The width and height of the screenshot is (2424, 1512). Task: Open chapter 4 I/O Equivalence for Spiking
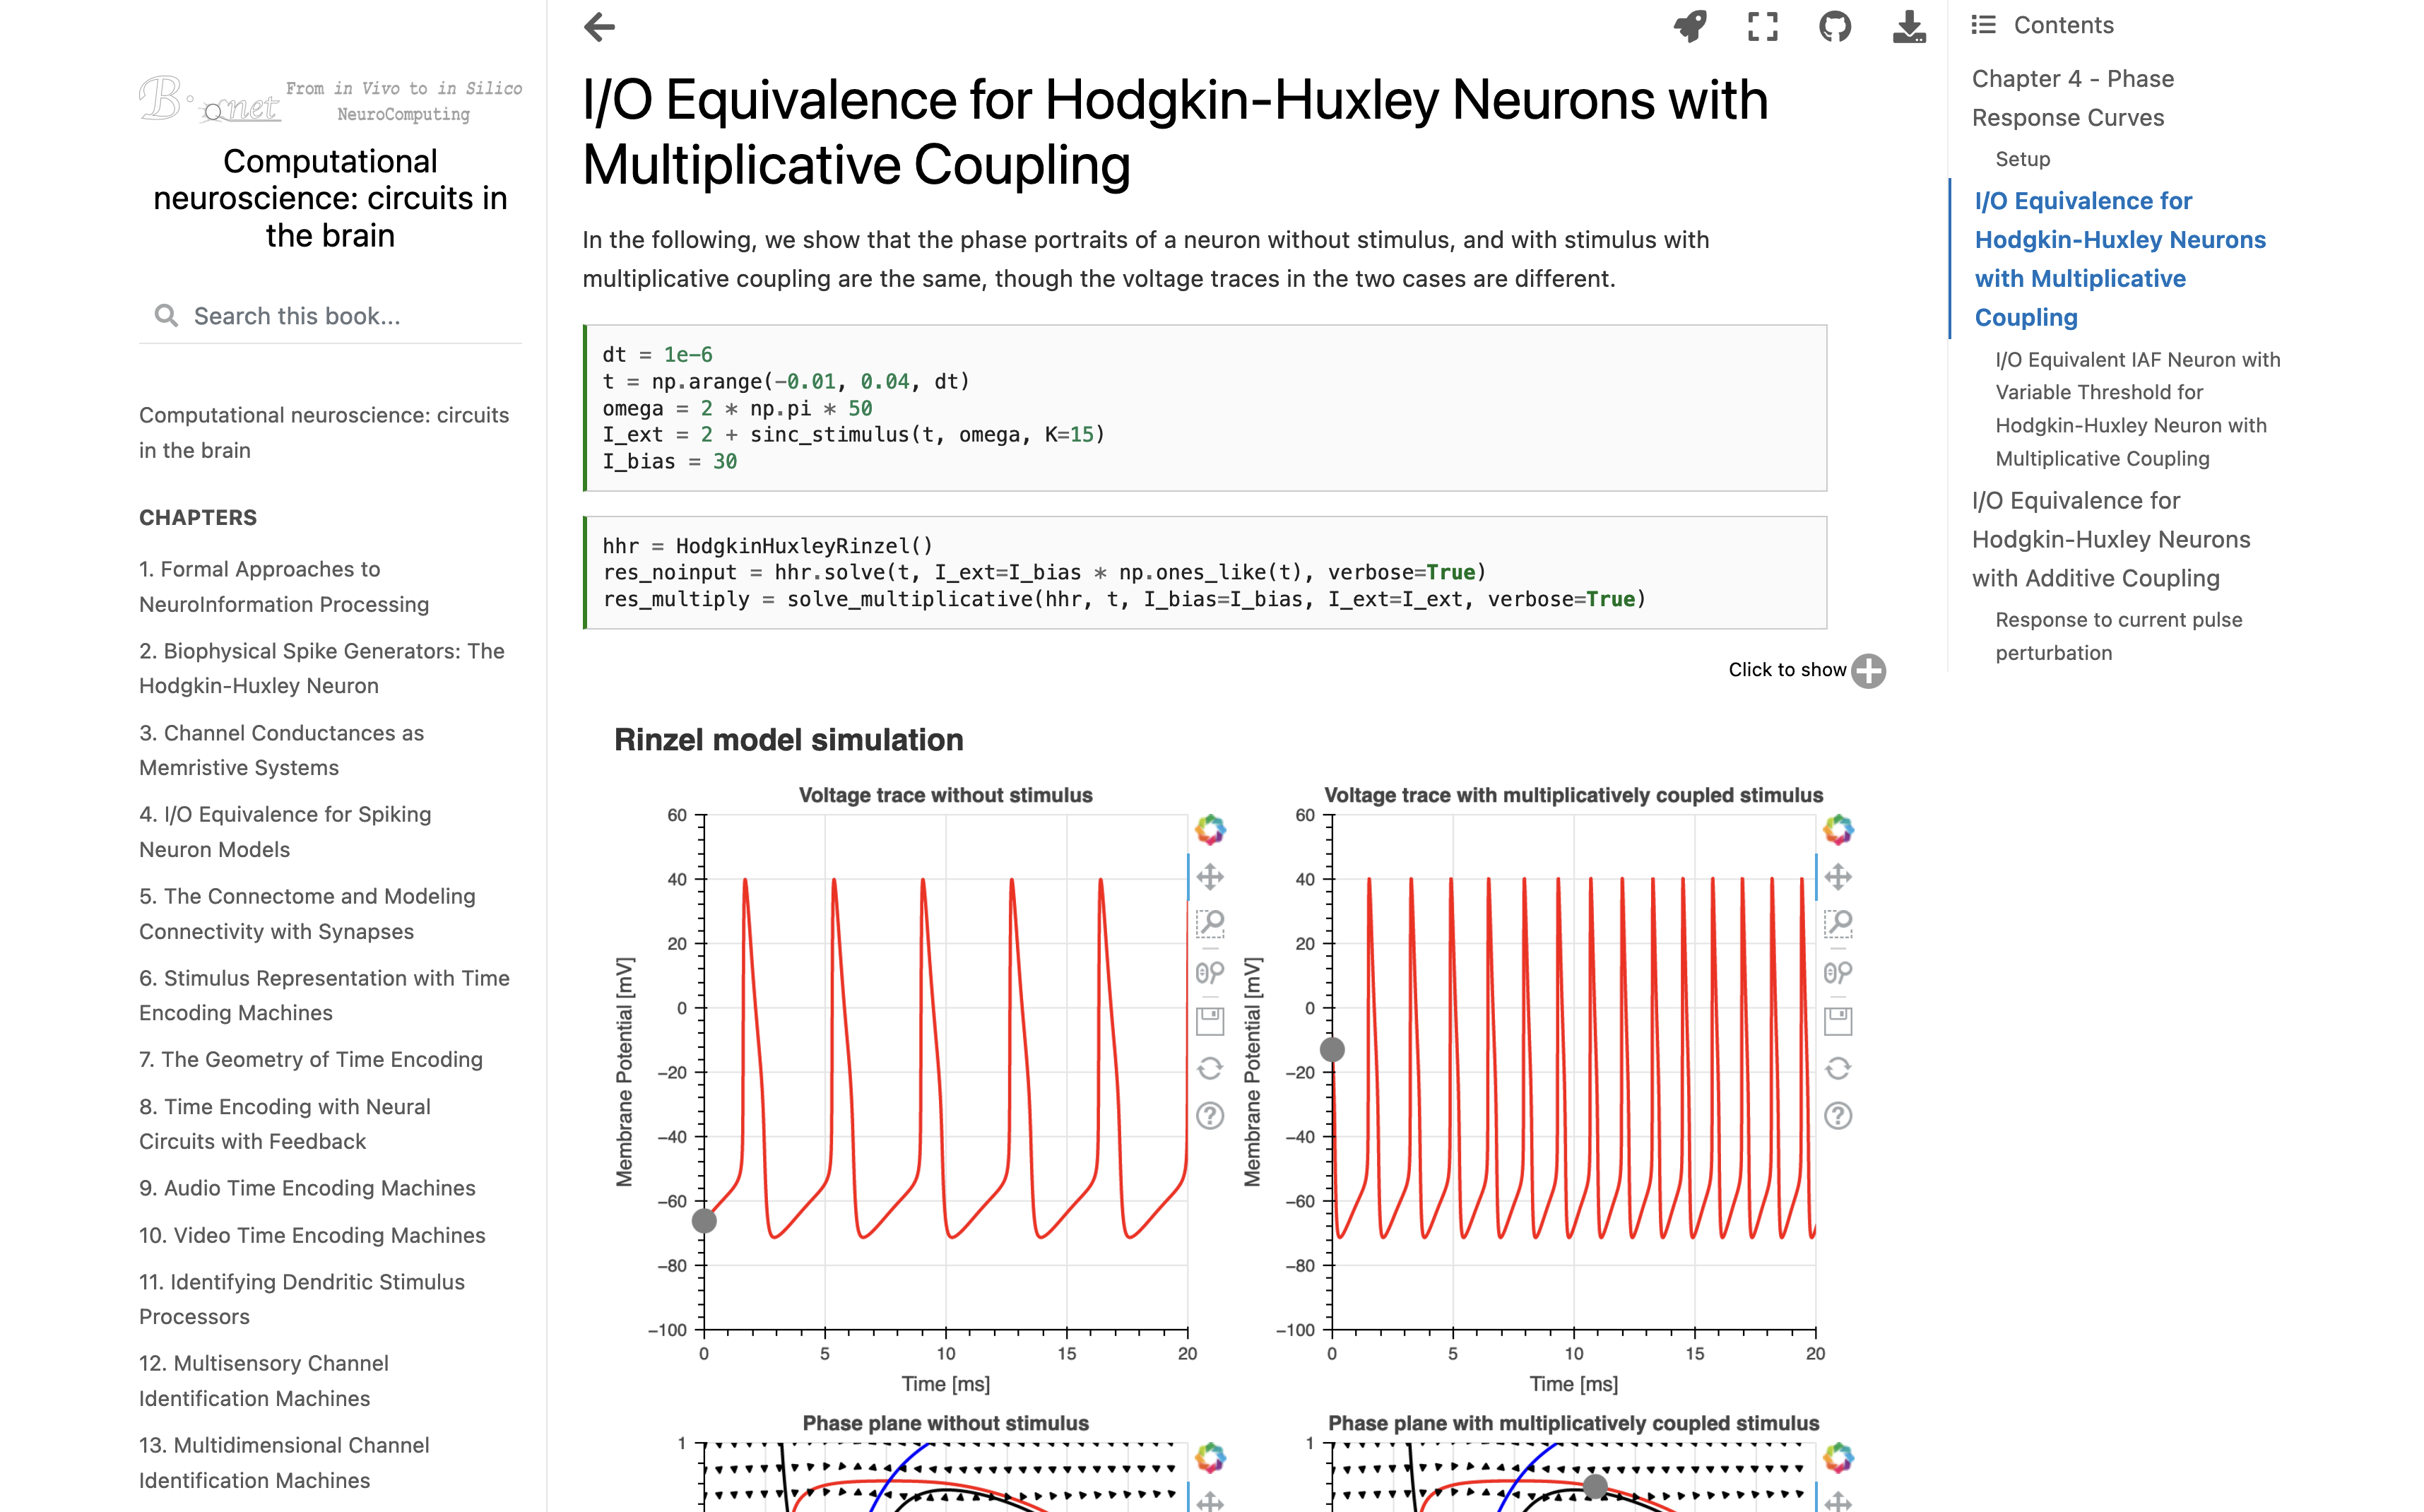(285, 831)
